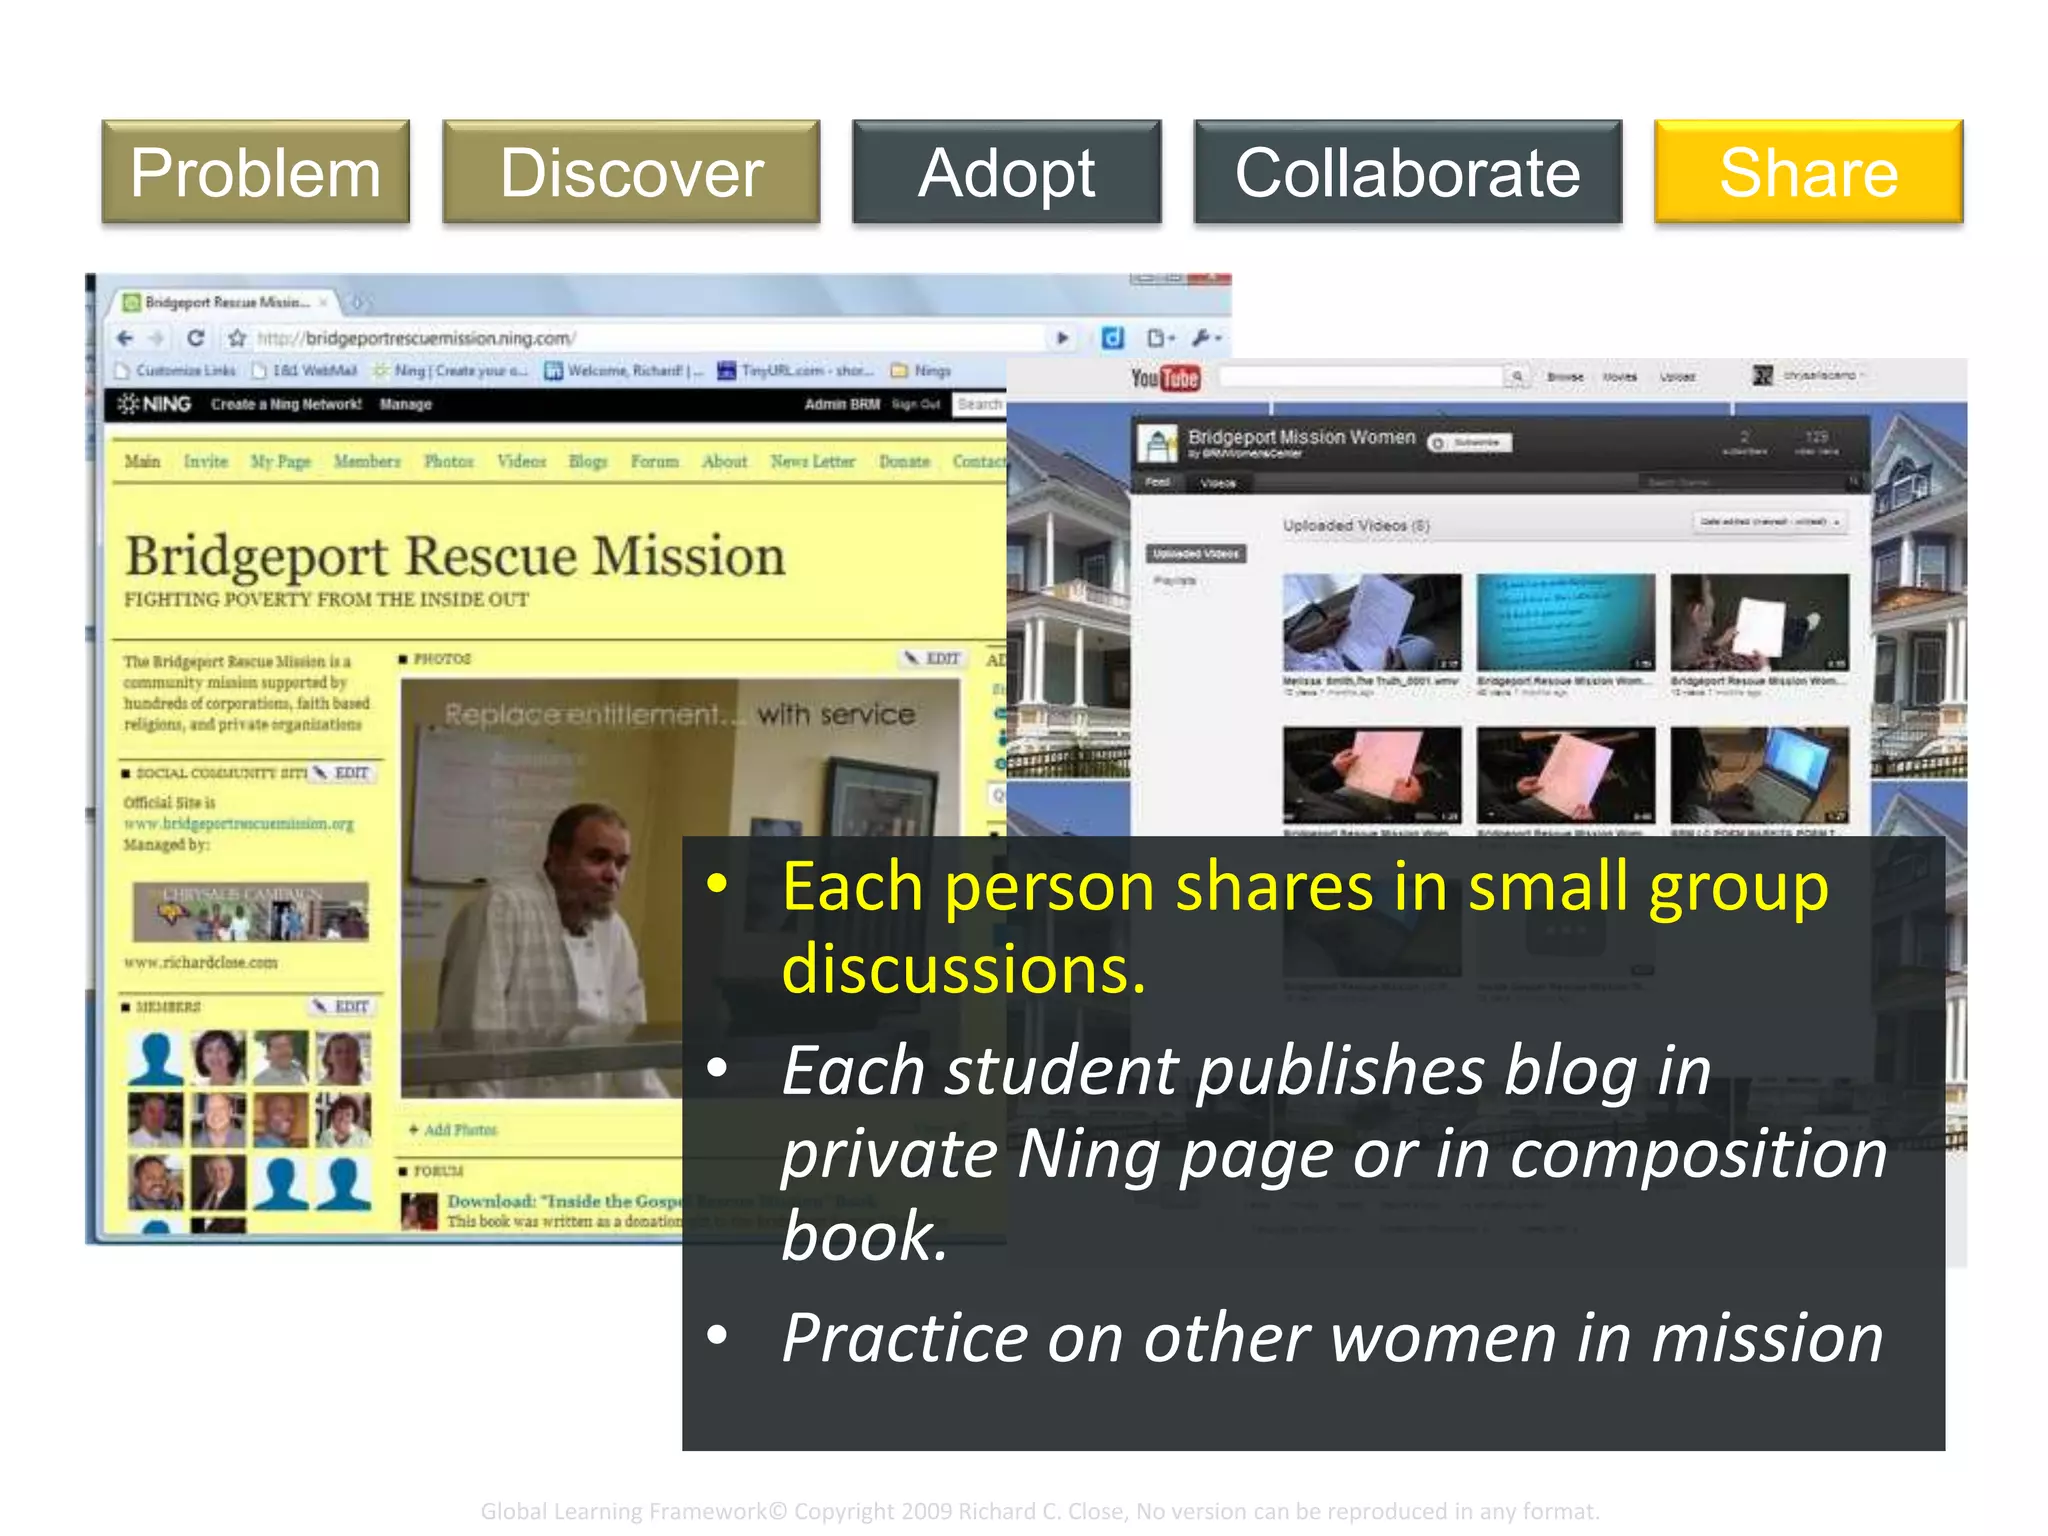The height and width of the screenshot is (1536, 2048).
Task: Open the Date added sort dropdown
Action: pyautogui.click(x=1769, y=521)
